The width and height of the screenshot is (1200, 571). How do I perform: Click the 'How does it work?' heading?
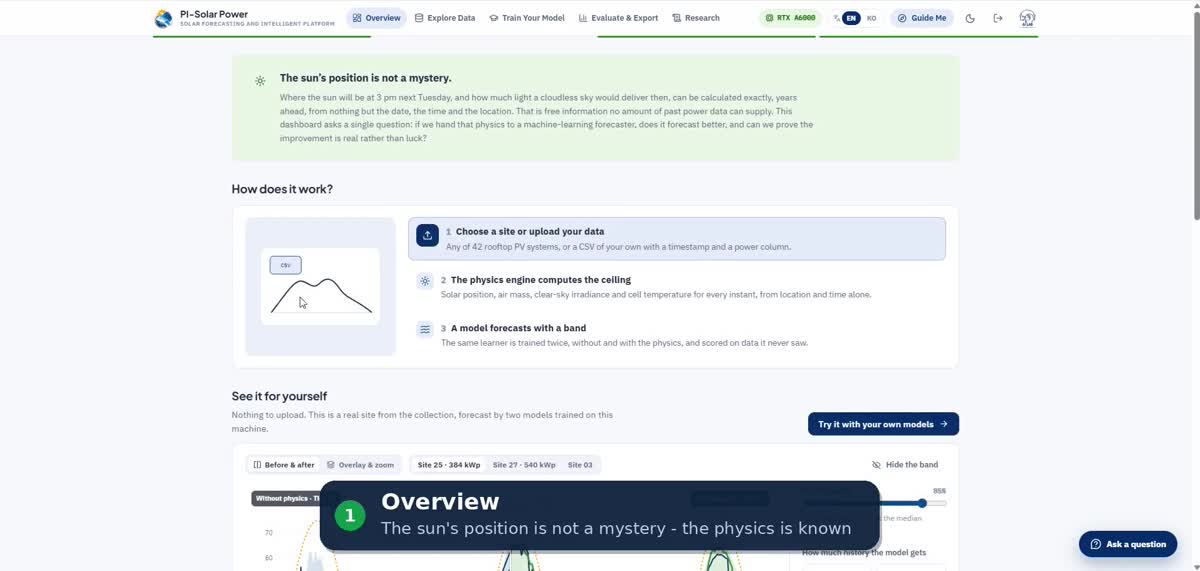coord(282,189)
